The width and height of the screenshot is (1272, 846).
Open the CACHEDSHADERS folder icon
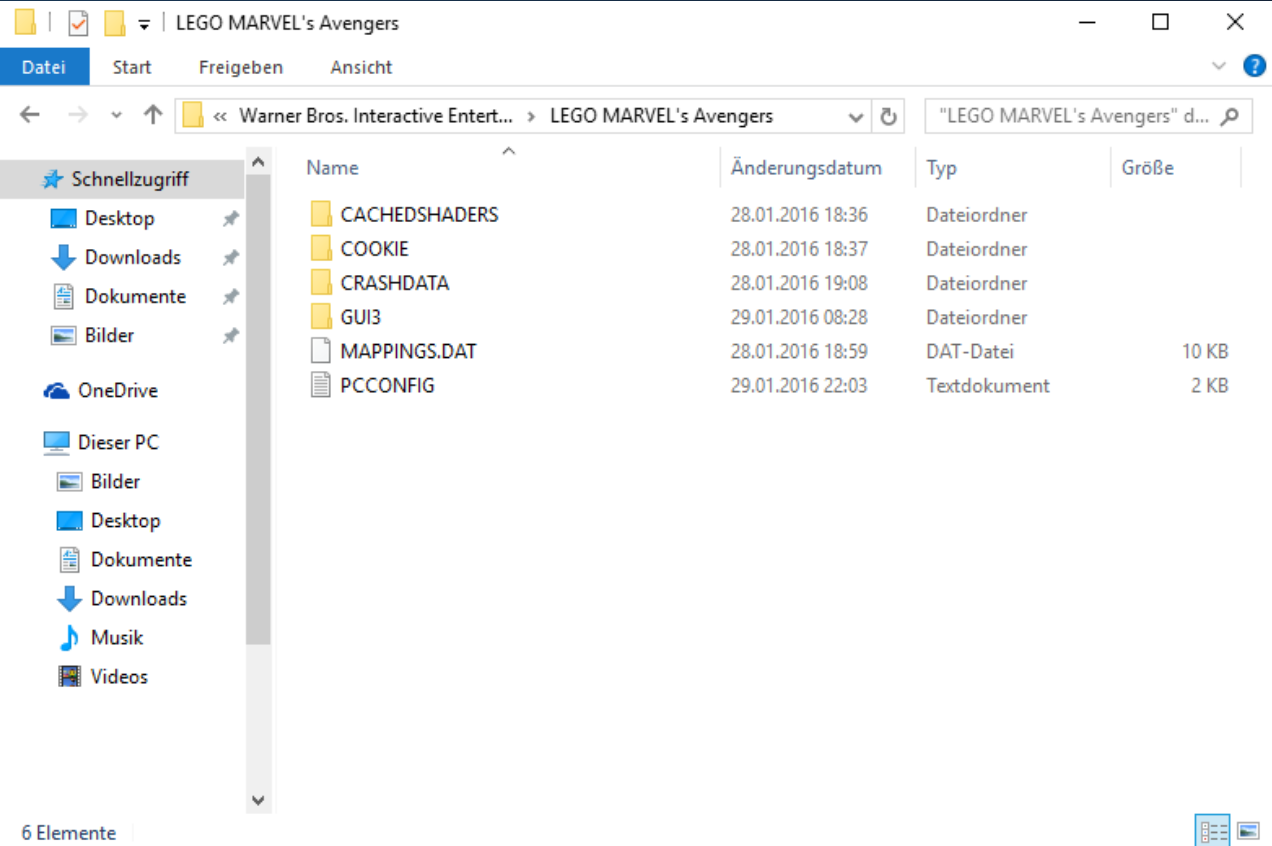tap(320, 214)
